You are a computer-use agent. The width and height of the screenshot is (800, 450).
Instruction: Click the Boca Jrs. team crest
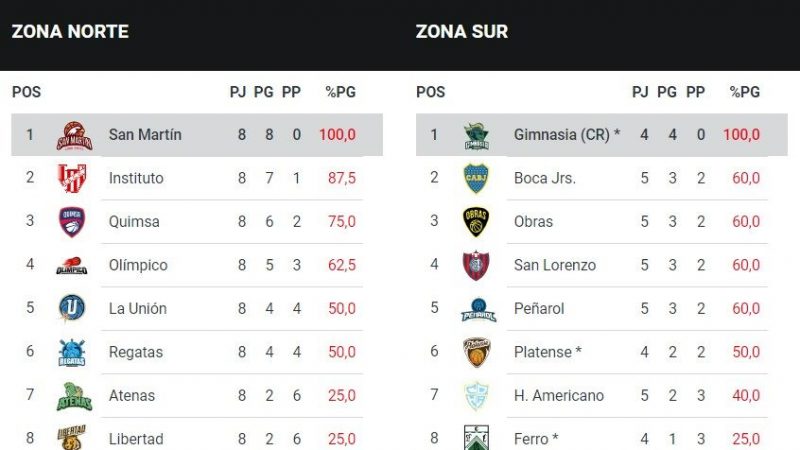pyautogui.click(x=476, y=178)
